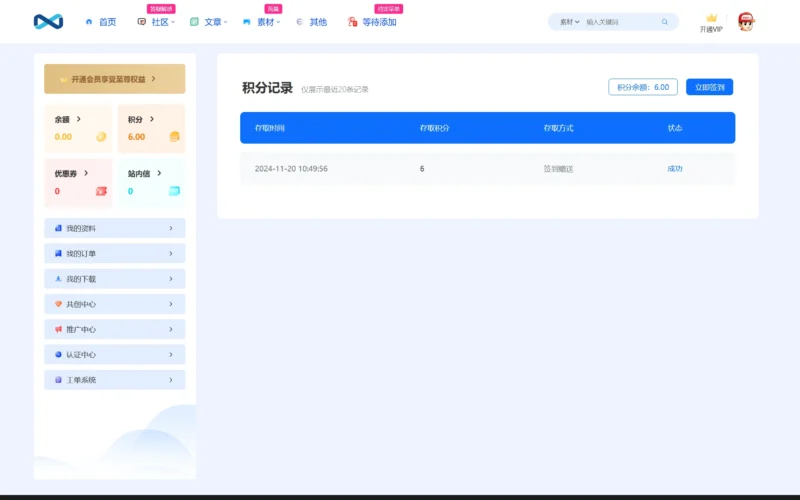
Task: Click the coin icon in 余额 card
Action: (101, 137)
